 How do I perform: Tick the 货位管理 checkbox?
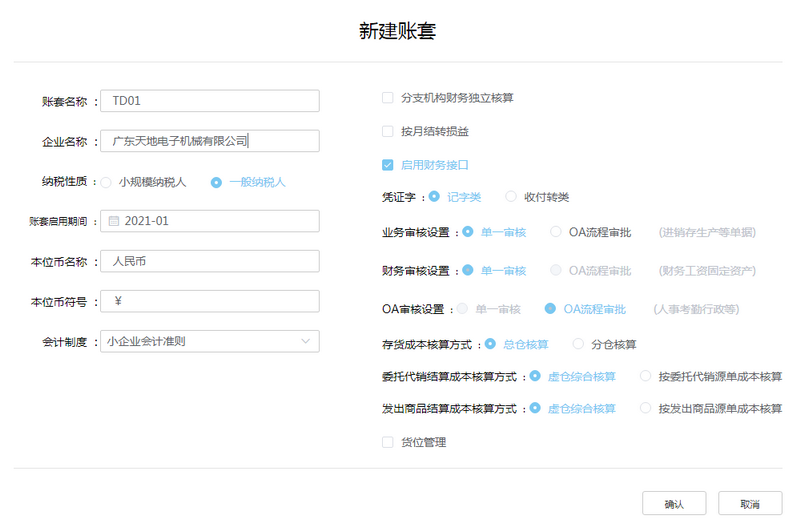[388, 442]
